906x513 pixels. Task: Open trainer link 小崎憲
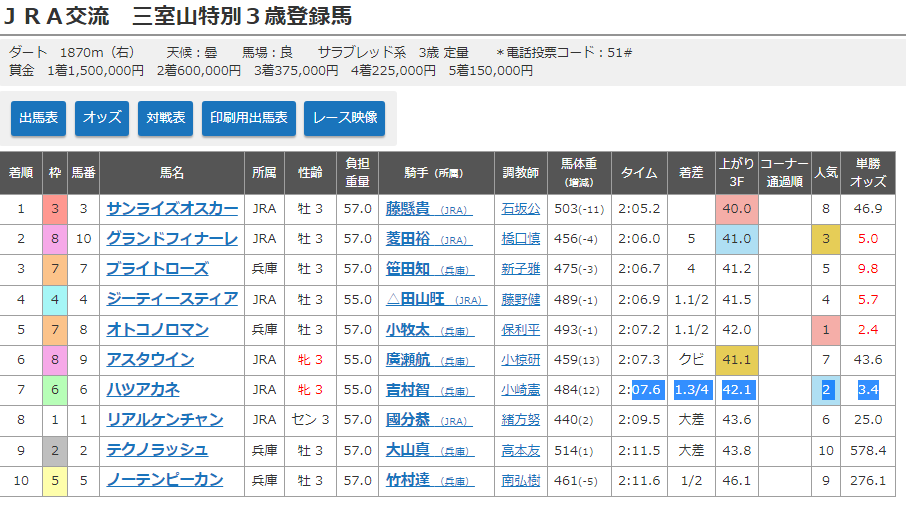point(521,390)
